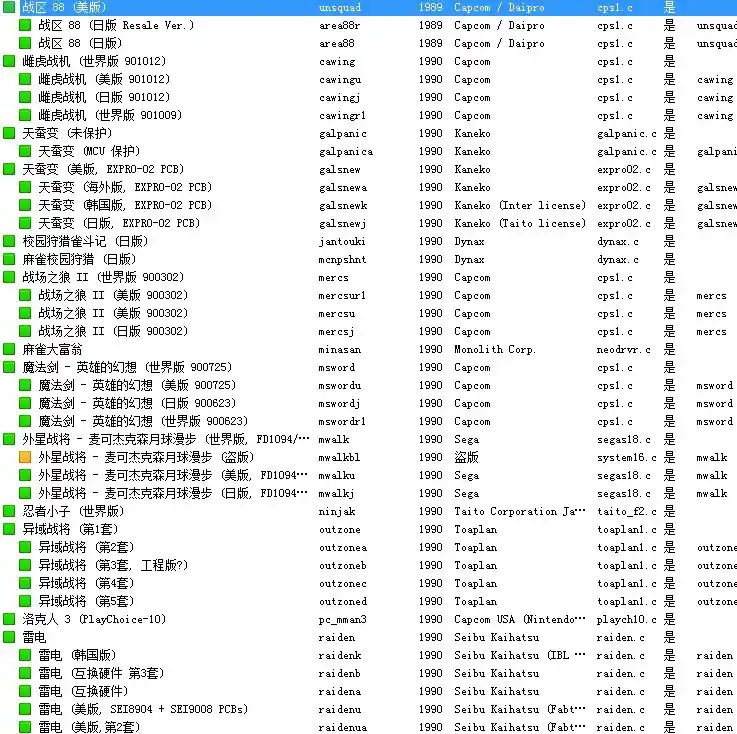
Task: Click ROM name mcnpshnt
Action: click(x=342, y=259)
